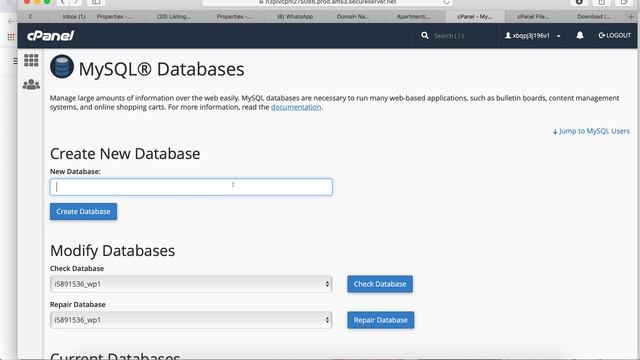Screen dimensions: 640x360
Task: Add a new browser tab
Action: click(631, 17)
